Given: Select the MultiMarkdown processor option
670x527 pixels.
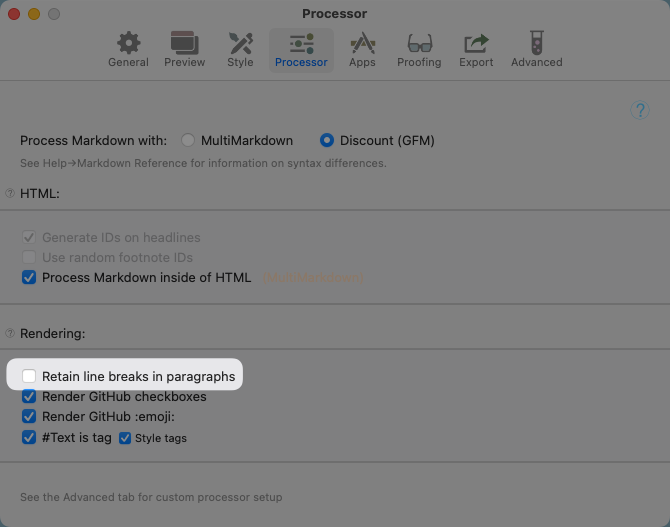Looking at the screenshot, I should (x=188, y=141).
